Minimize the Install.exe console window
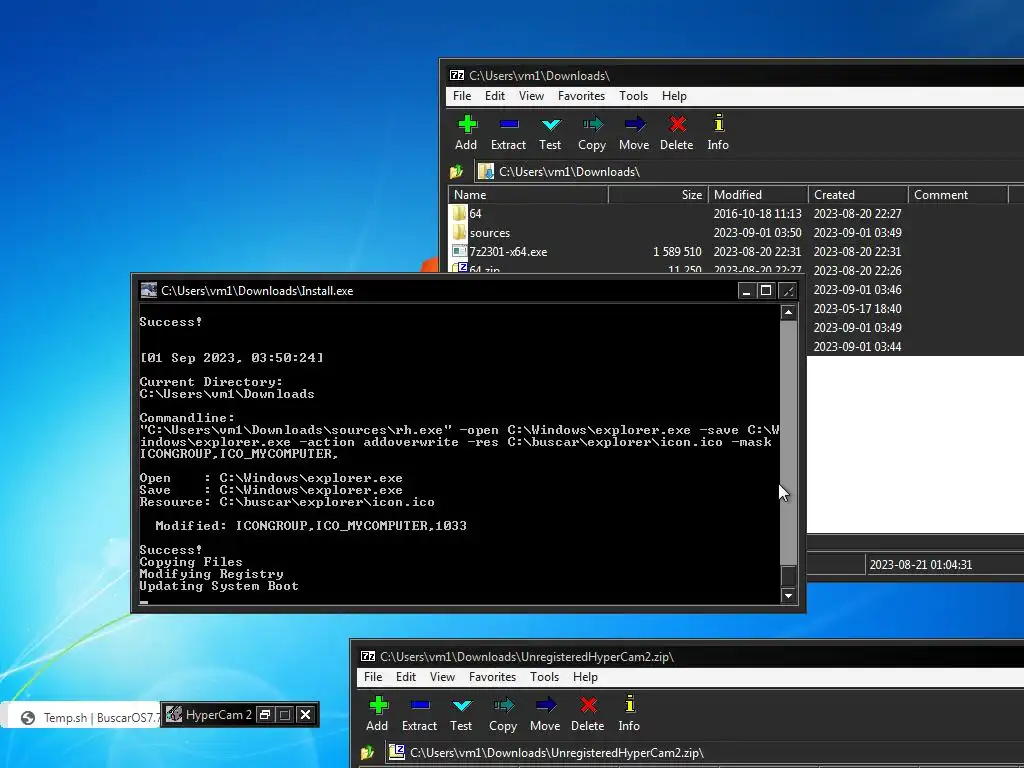Screen dimensions: 1024x768 point(746,291)
